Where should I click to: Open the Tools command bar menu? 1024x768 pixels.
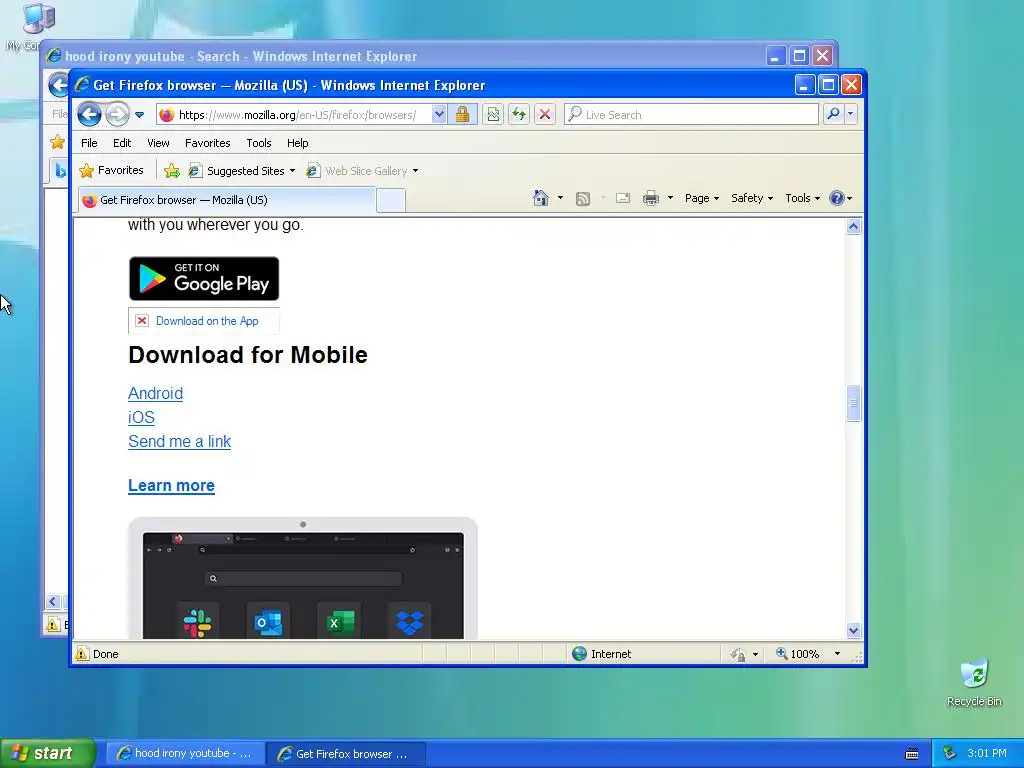[x=802, y=198]
